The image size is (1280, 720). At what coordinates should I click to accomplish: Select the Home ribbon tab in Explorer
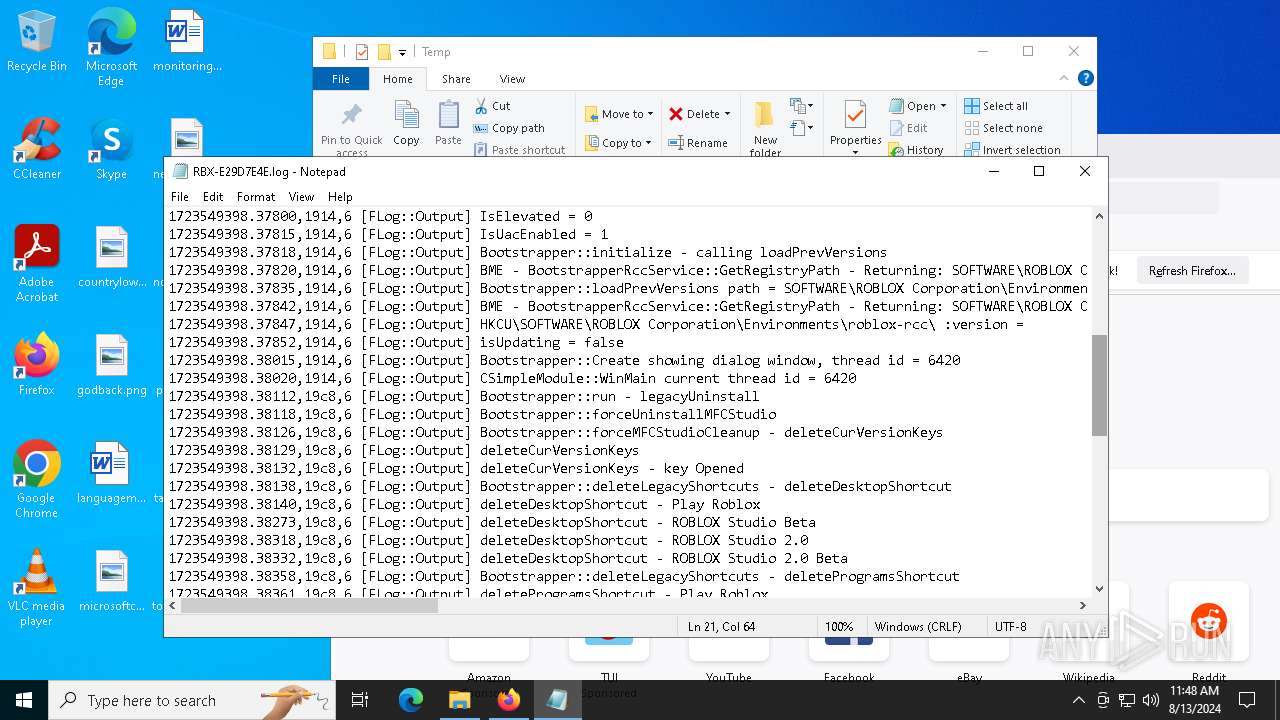point(397,79)
